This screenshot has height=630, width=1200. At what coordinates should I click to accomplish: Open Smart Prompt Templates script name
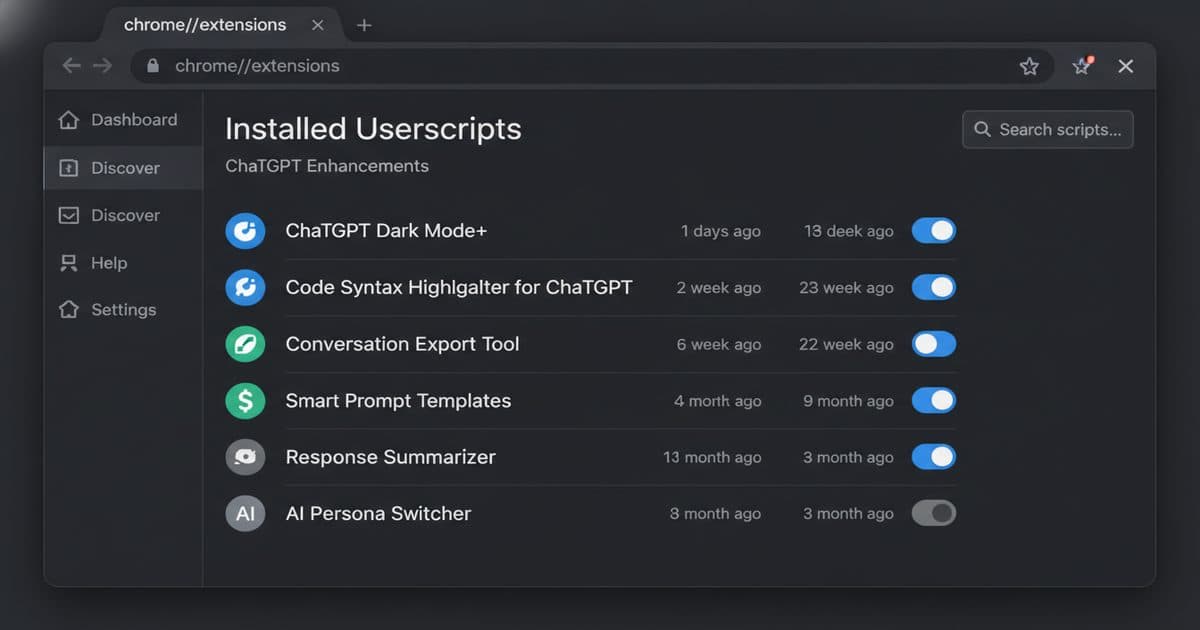click(x=398, y=401)
